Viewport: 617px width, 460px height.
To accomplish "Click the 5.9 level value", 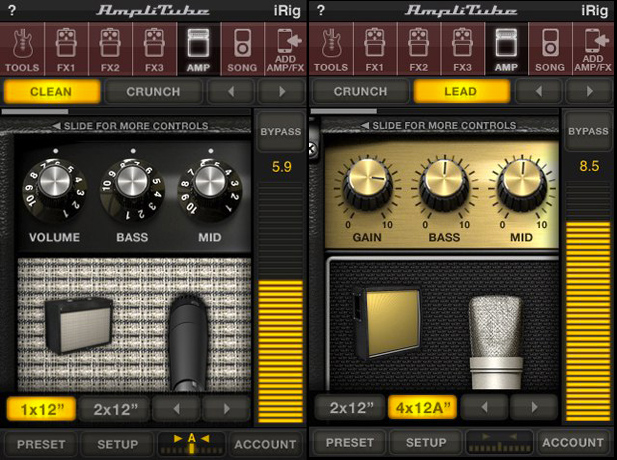I will pos(282,167).
